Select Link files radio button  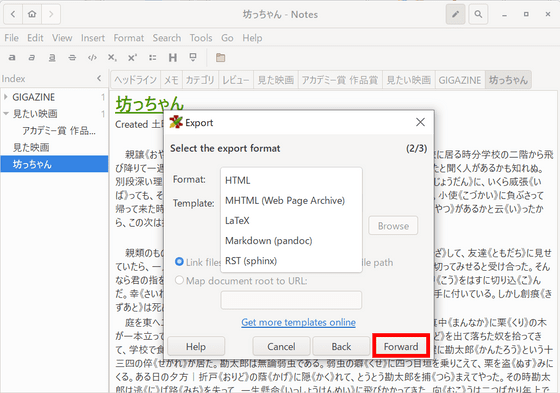pyautogui.click(x=179, y=262)
